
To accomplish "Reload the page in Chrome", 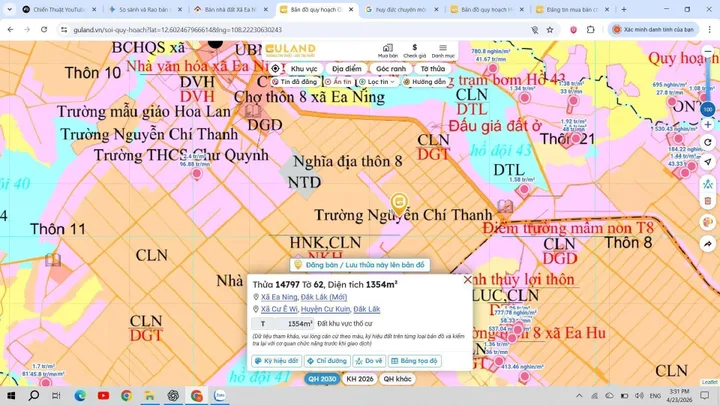I will (x=44, y=29).
